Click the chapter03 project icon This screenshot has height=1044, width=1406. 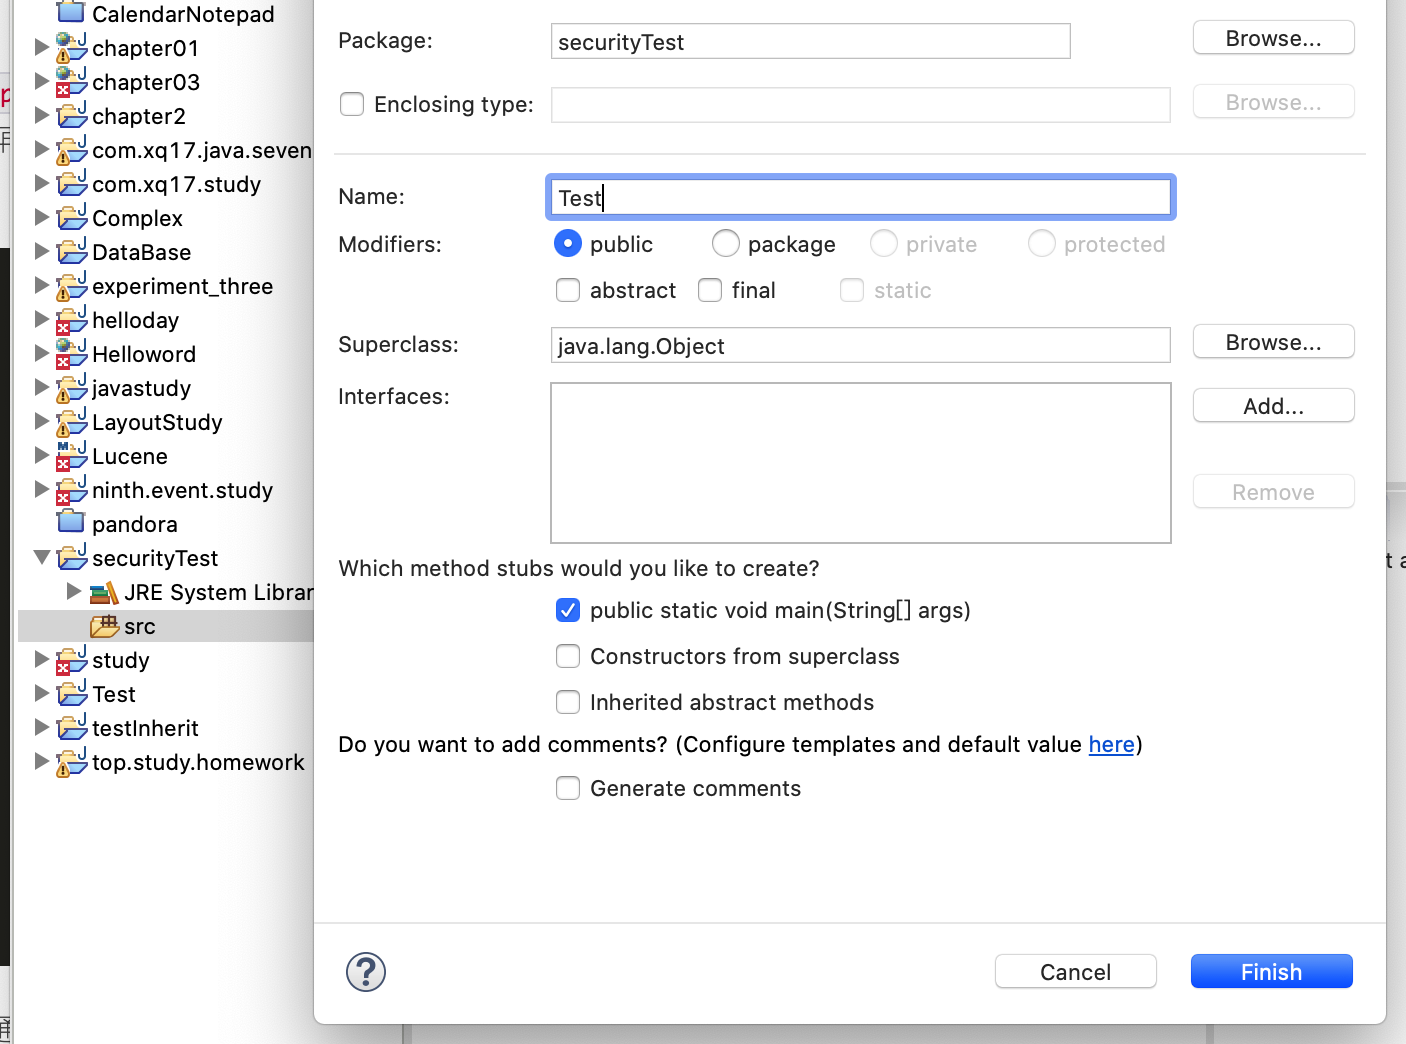pos(71,81)
